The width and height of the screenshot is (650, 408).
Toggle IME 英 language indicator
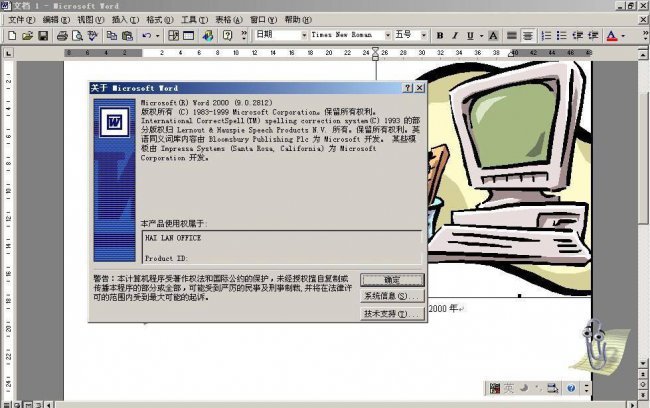[x=509, y=388]
